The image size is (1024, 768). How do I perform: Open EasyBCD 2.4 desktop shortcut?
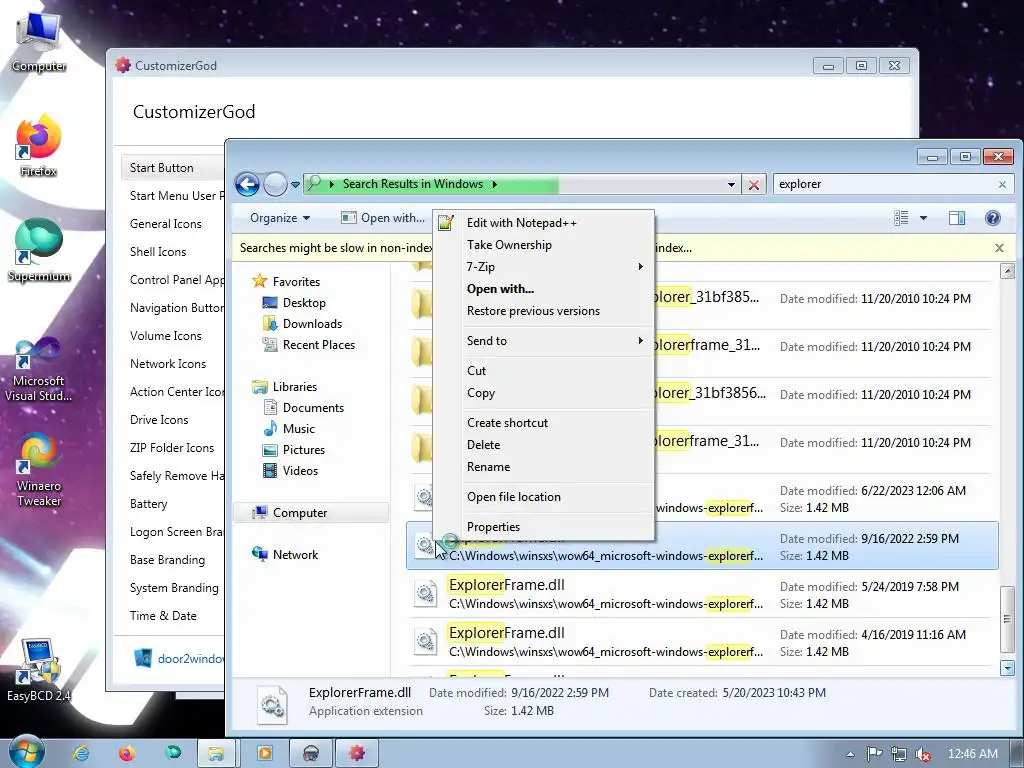coord(39,669)
